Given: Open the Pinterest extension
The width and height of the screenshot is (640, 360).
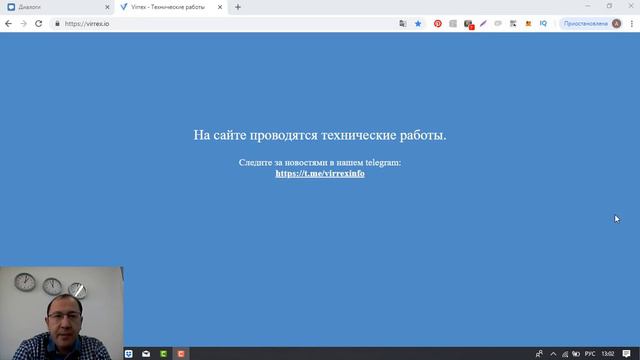Looking at the screenshot, I should tap(438, 24).
